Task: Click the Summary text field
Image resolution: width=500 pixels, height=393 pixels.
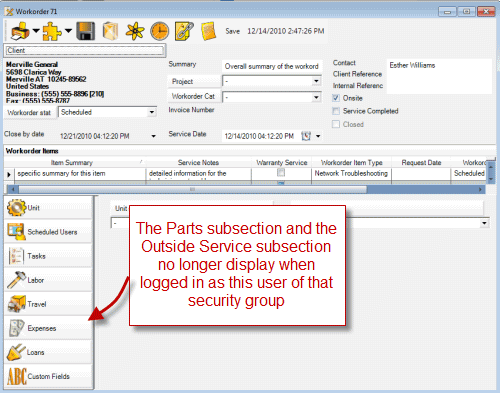Action: tap(272, 66)
